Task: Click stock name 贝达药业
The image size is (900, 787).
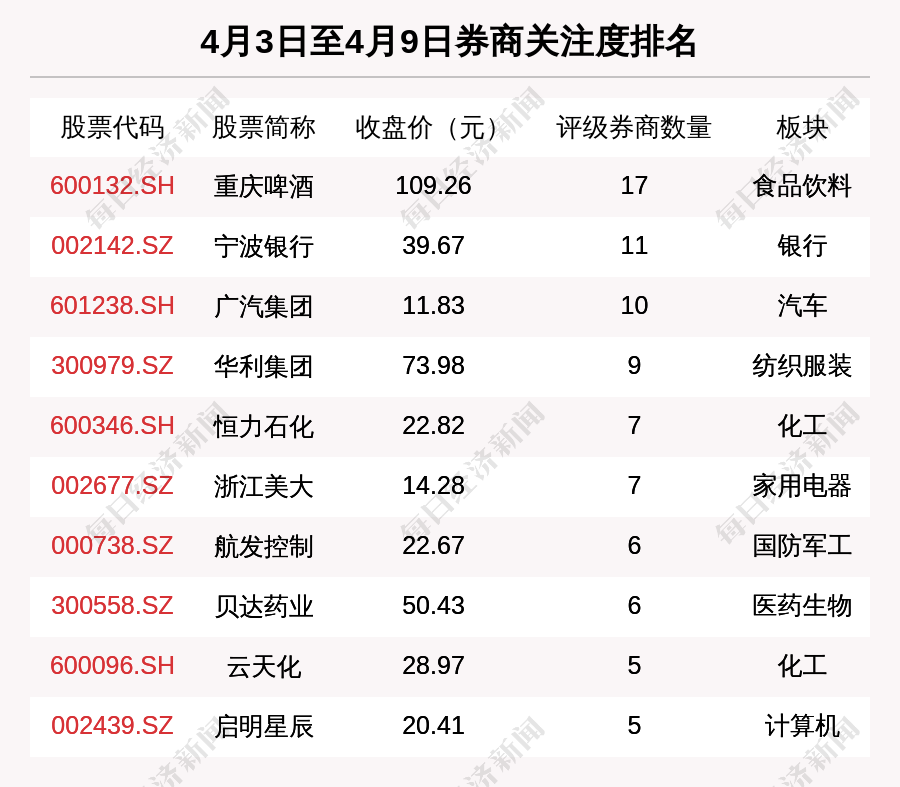Action: [263, 607]
